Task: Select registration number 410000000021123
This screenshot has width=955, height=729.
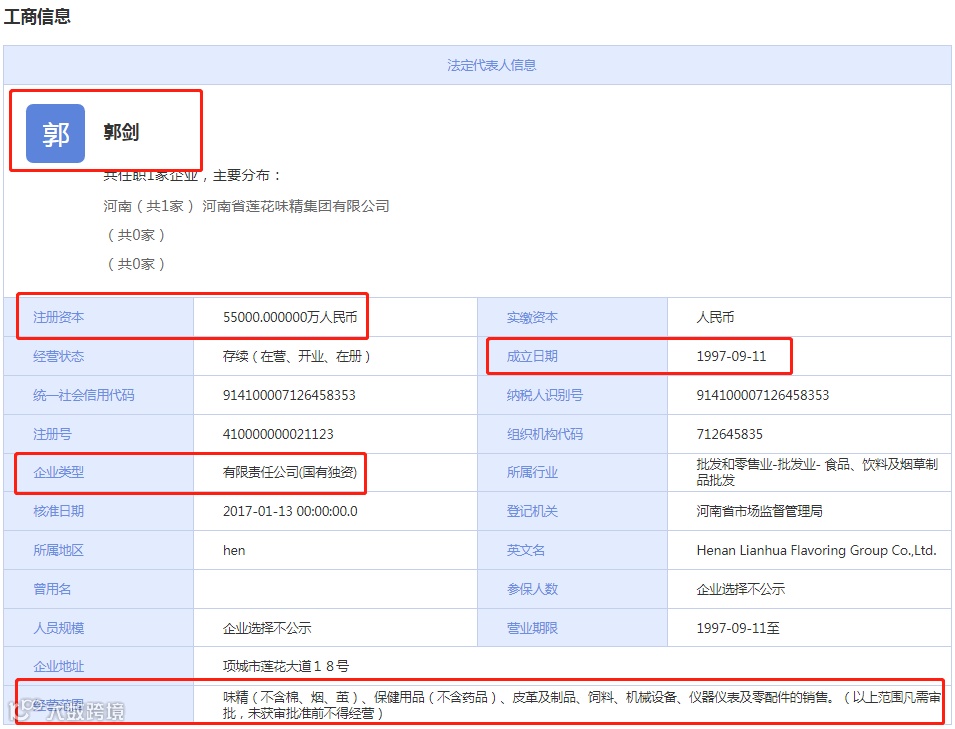Action: coord(278,434)
